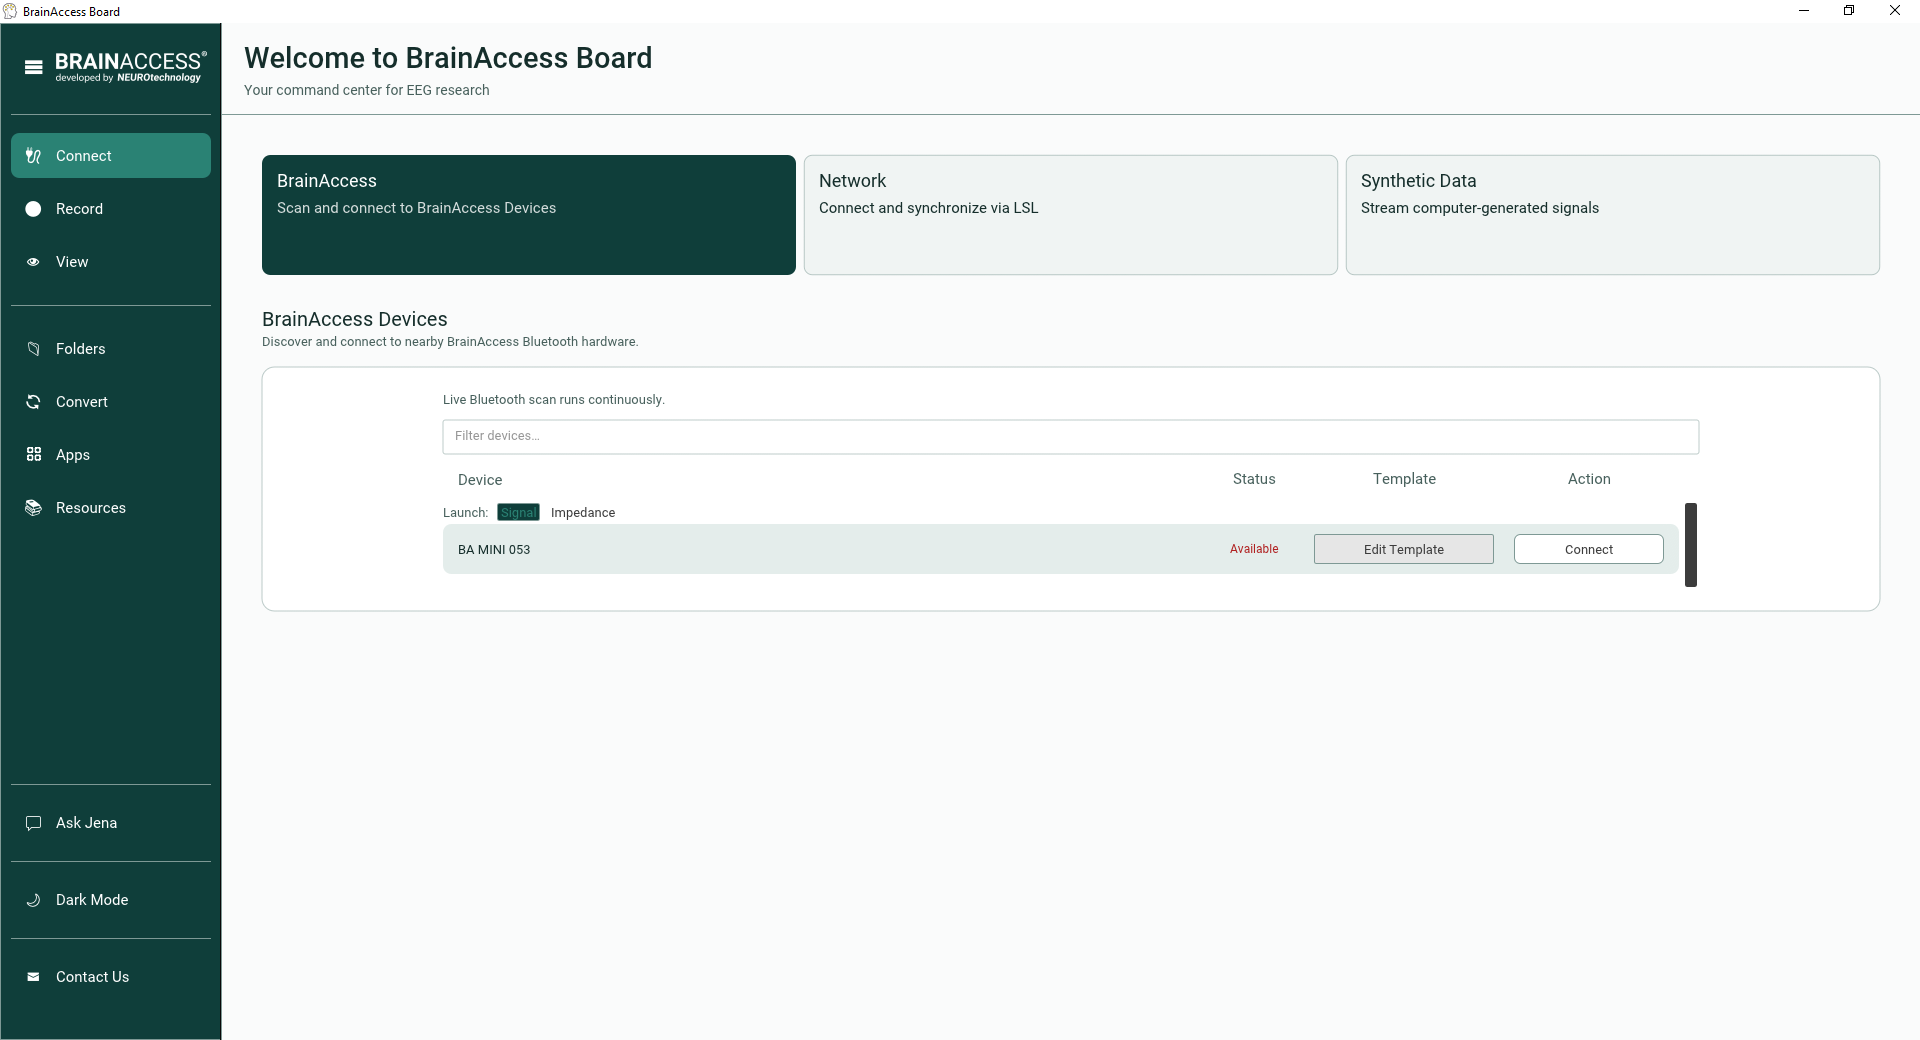Restore down the application window

(1849, 11)
